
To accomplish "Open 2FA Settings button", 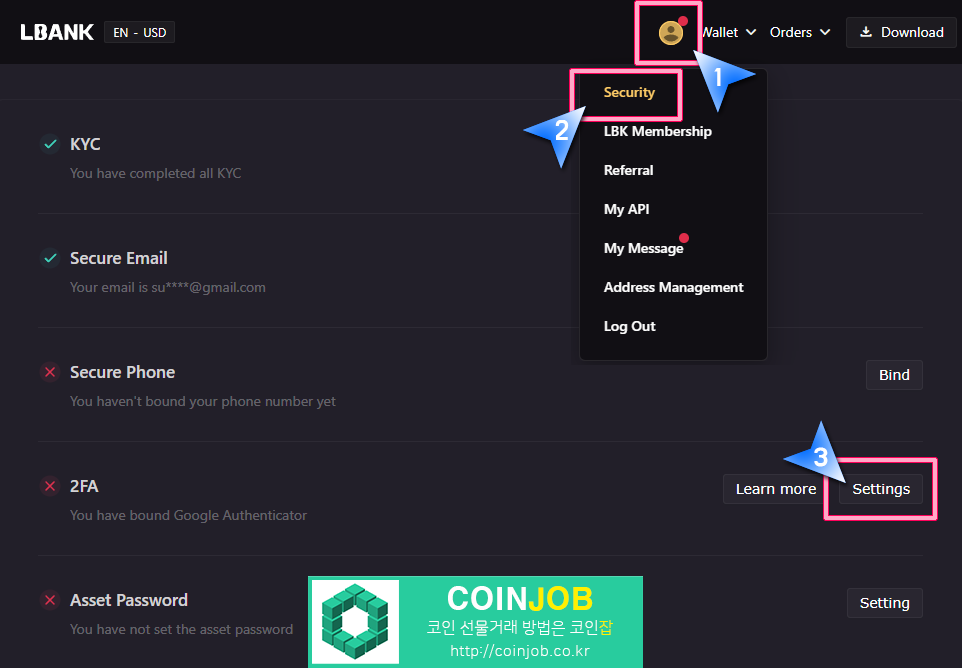I will 881,489.
